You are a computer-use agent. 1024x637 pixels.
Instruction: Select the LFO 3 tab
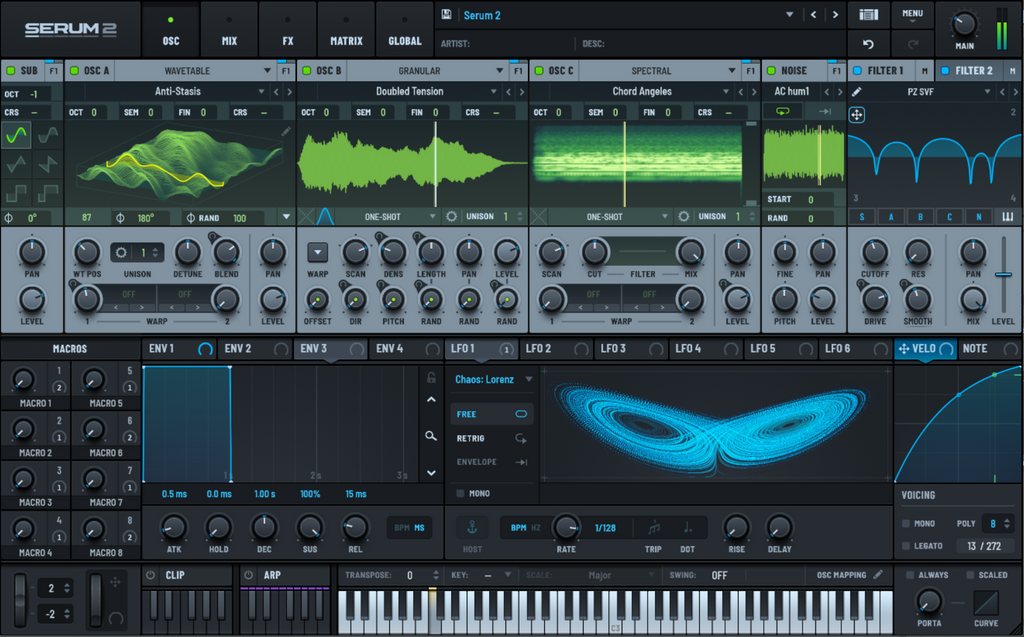[631, 349]
